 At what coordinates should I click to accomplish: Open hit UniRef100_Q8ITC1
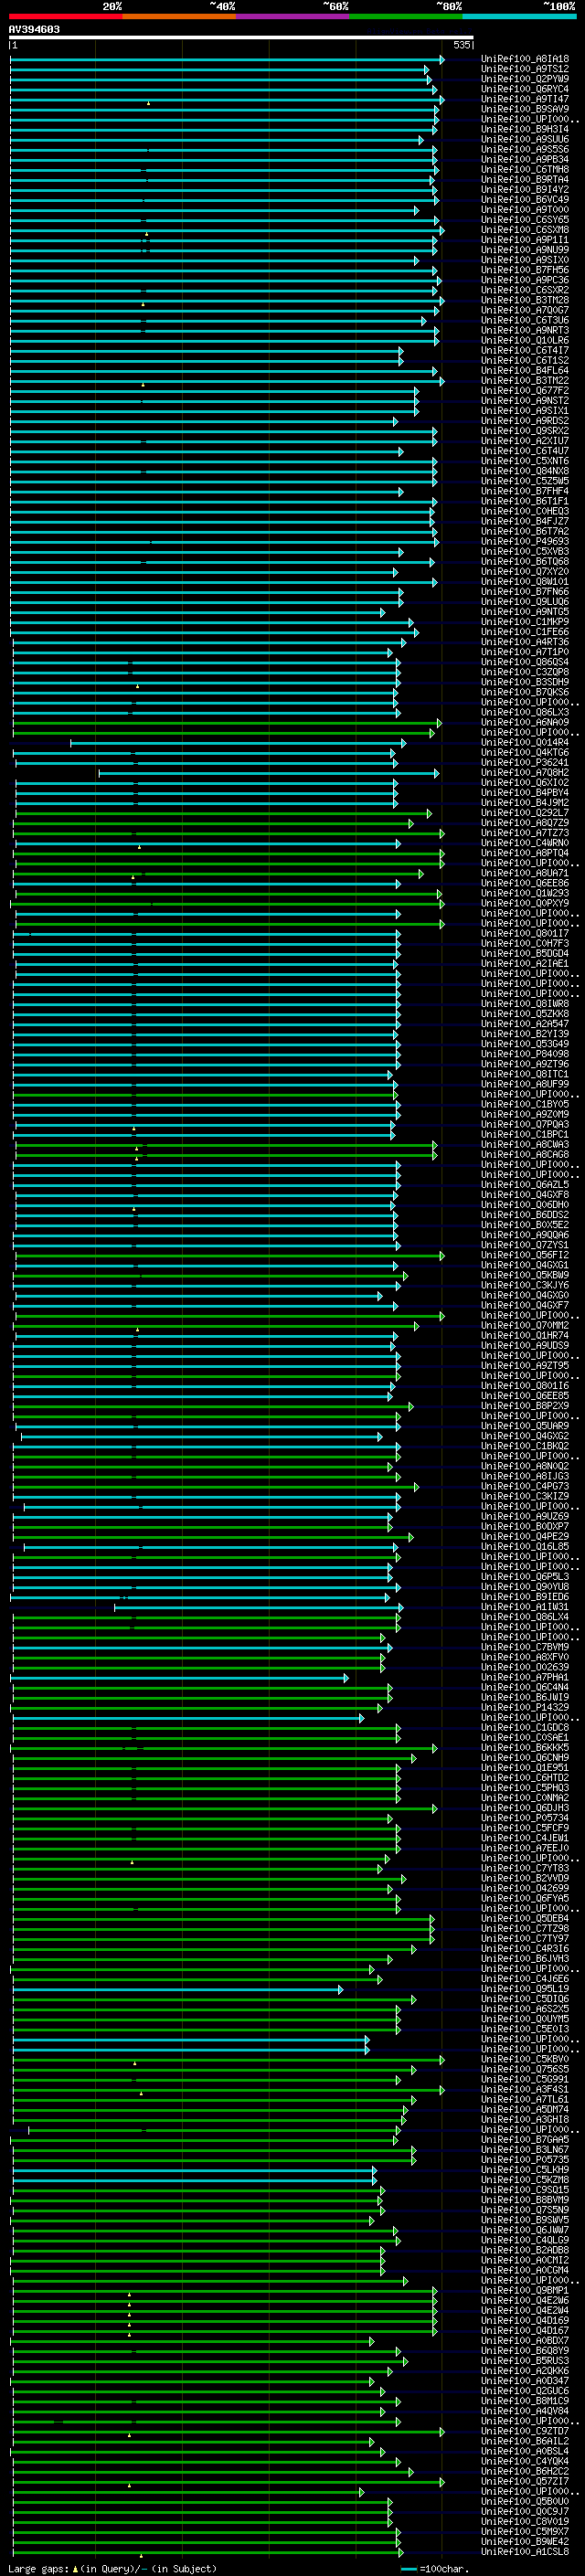[525, 1074]
